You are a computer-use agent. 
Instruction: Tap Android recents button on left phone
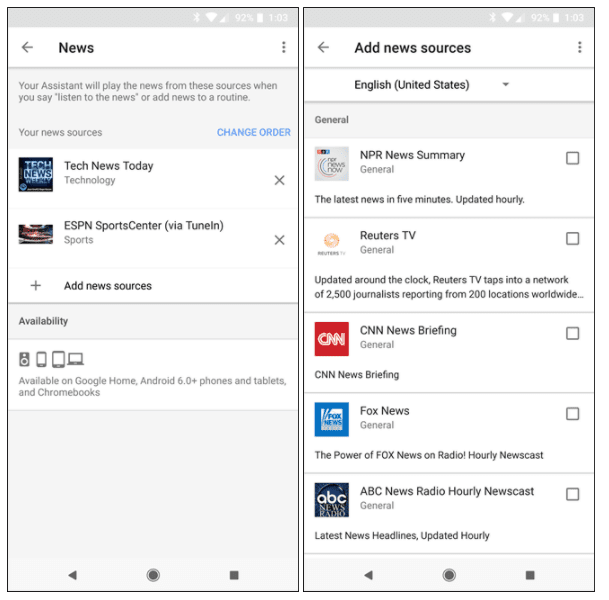pyautogui.click(x=234, y=575)
